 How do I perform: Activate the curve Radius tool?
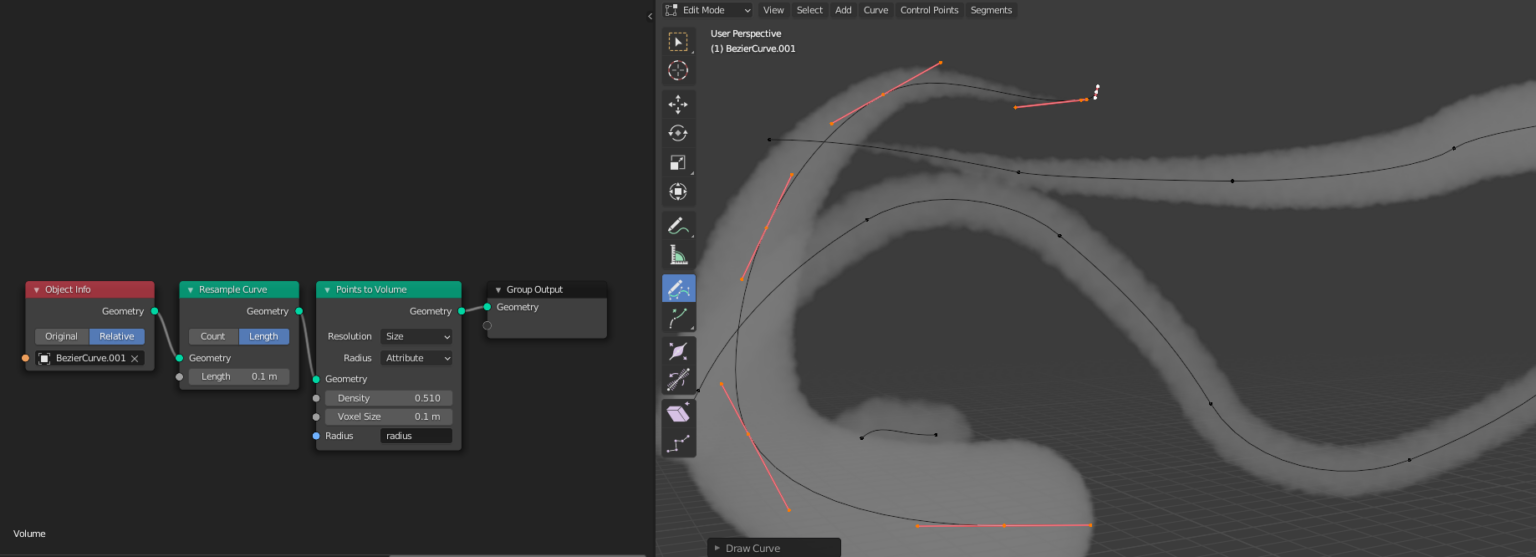(x=678, y=351)
